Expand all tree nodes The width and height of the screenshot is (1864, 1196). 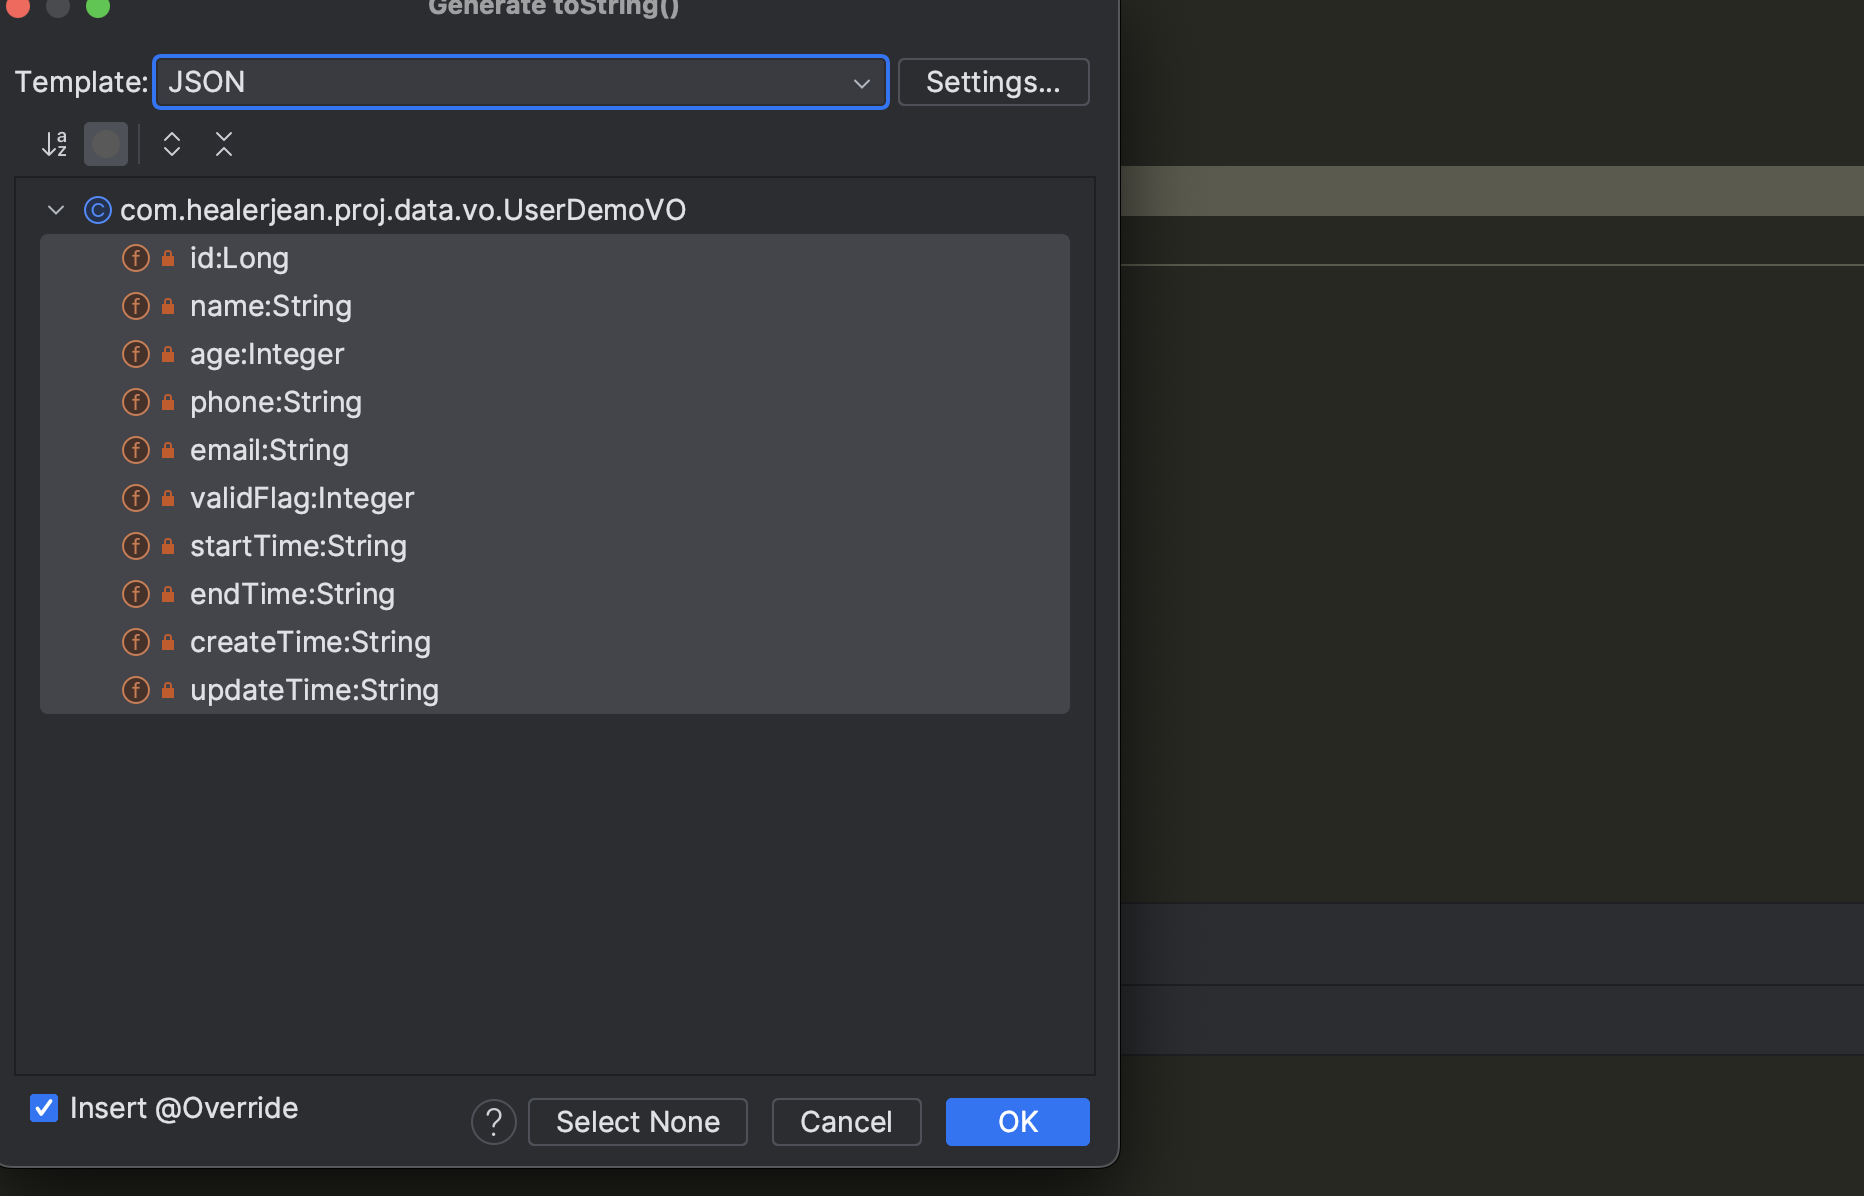point(172,144)
